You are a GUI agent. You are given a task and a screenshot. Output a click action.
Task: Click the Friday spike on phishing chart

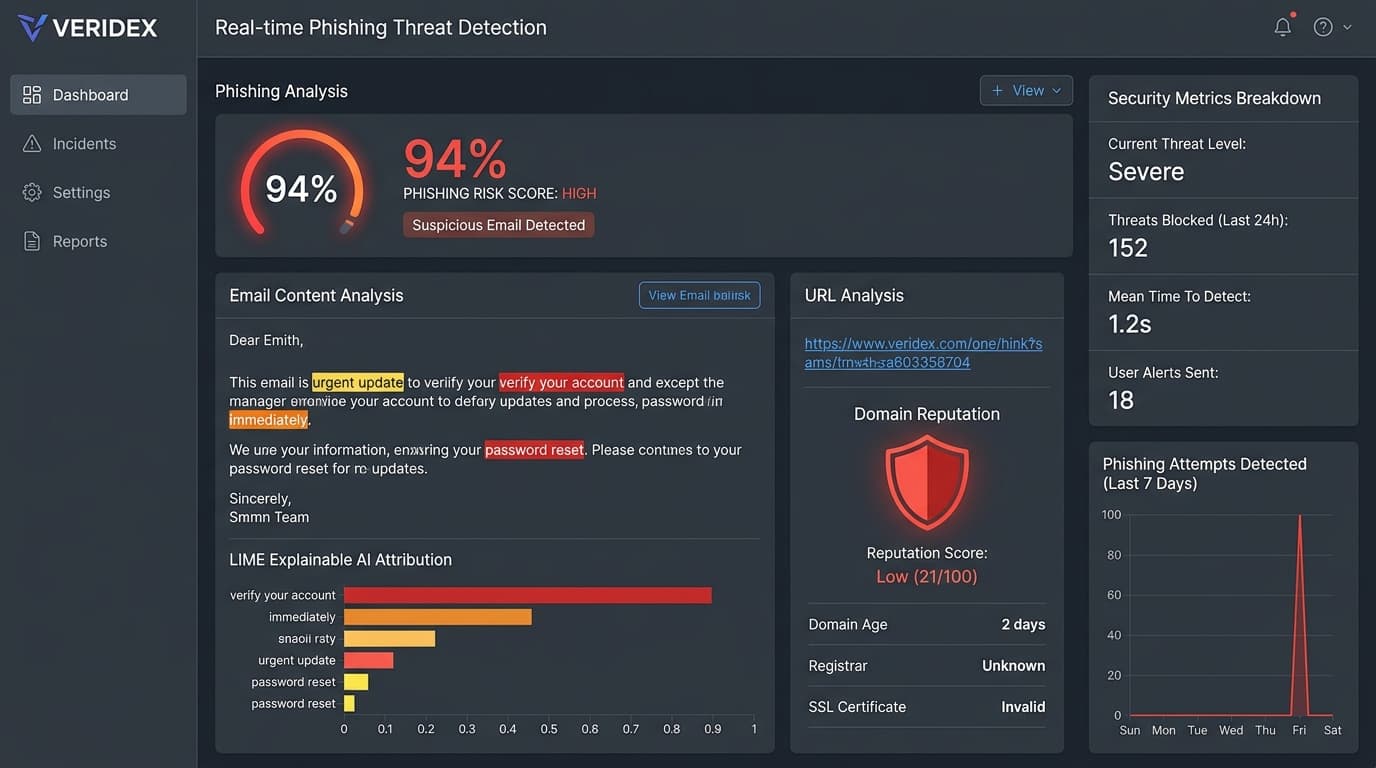[x=1299, y=615]
